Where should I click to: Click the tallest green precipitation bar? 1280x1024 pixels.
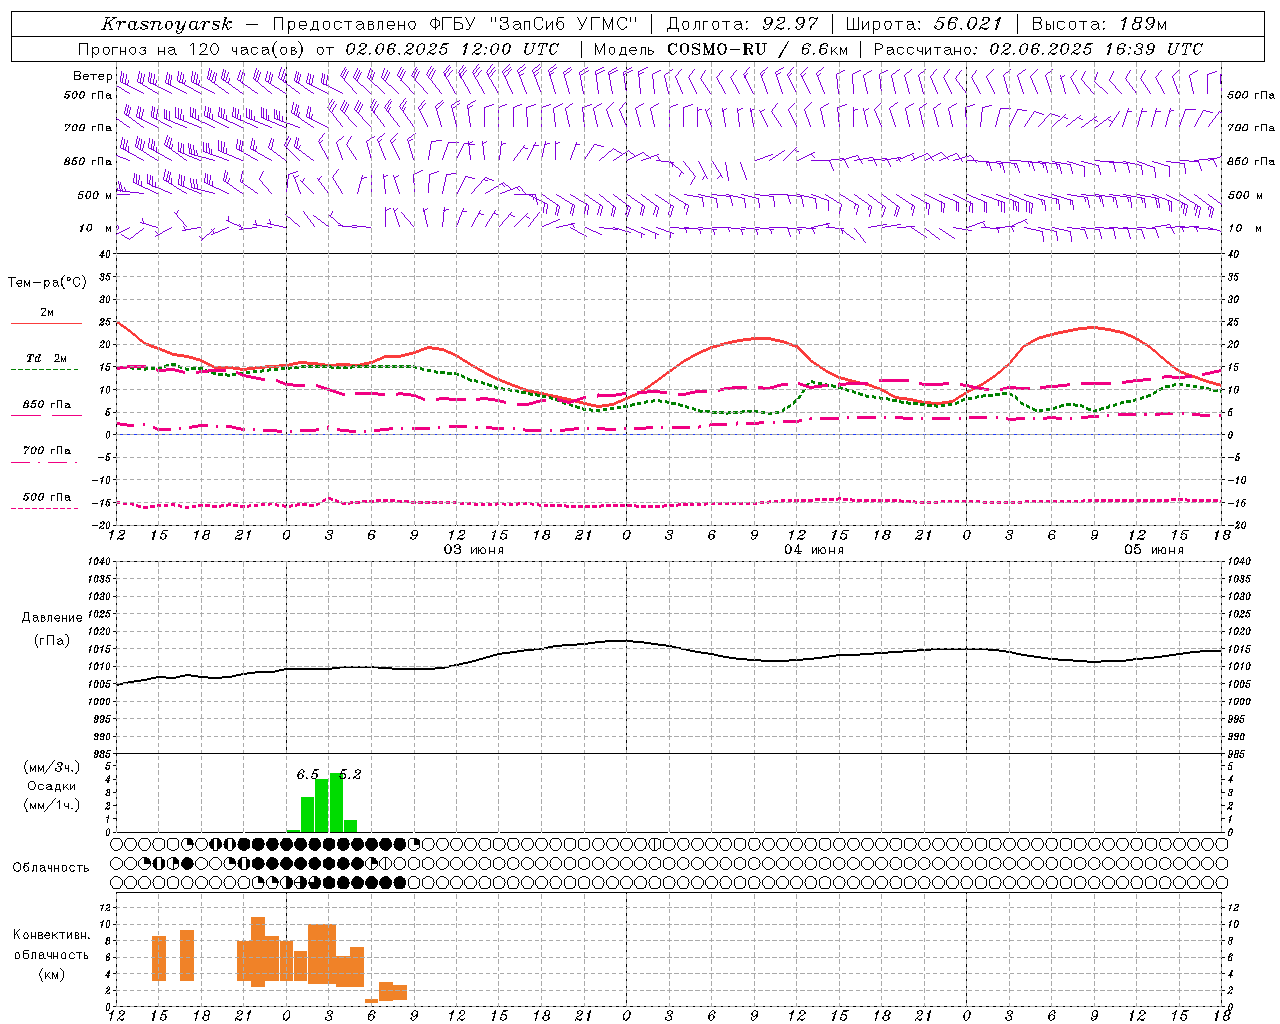click(x=336, y=803)
